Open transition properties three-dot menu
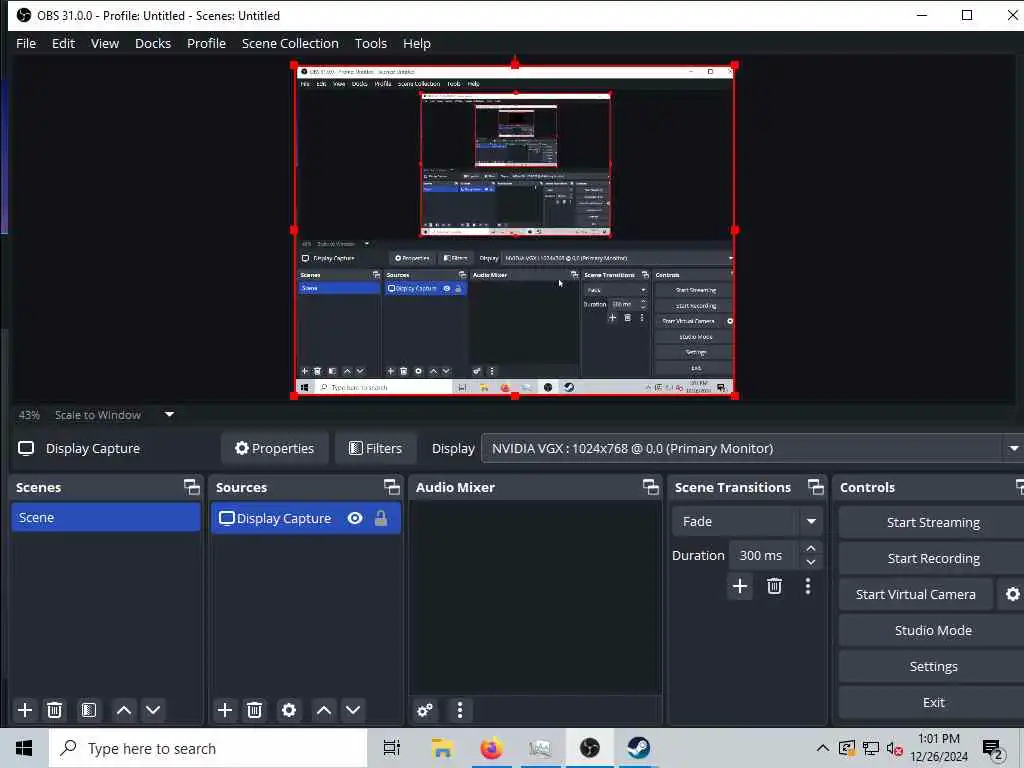1024x768 pixels. pyautogui.click(x=808, y=586)
